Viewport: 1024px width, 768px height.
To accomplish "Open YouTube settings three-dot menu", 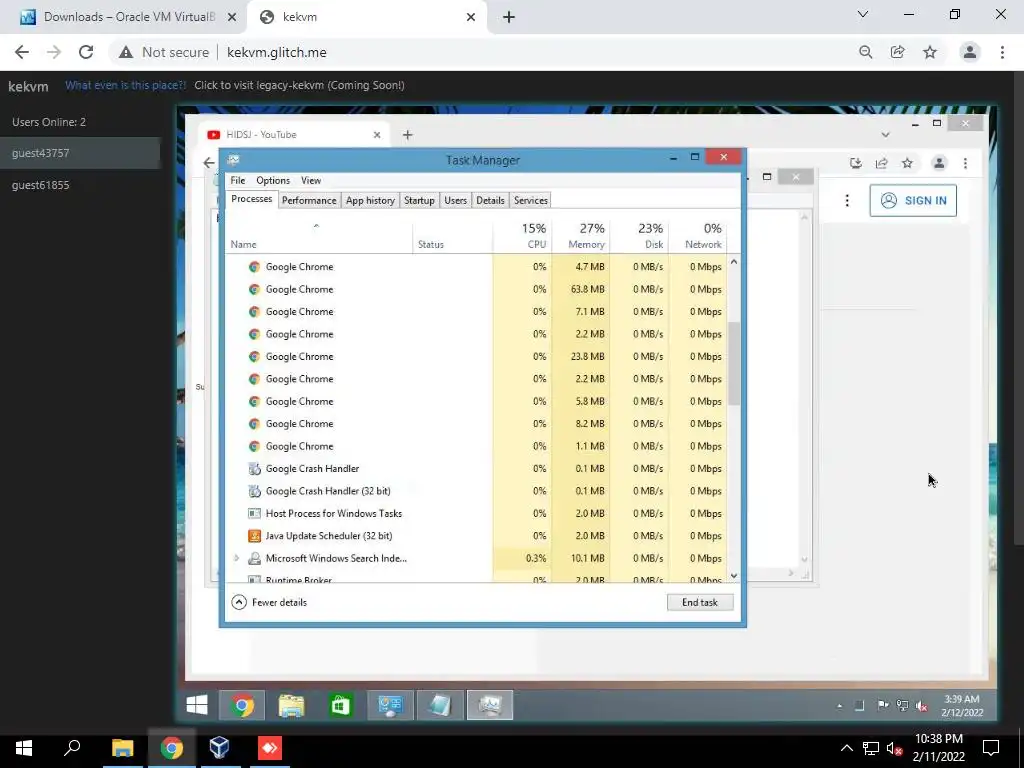I will (847, 200).
